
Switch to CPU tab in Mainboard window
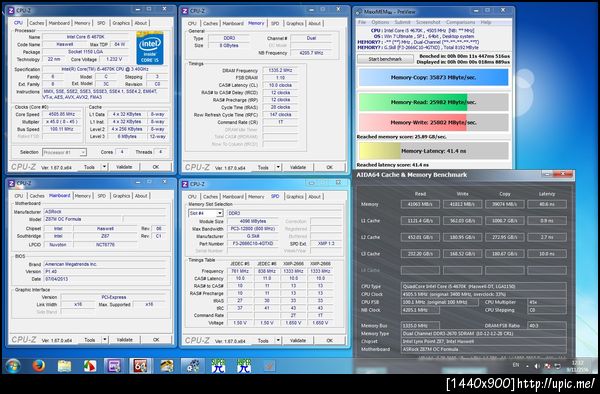pyautogui.click(x=19, y=196)
